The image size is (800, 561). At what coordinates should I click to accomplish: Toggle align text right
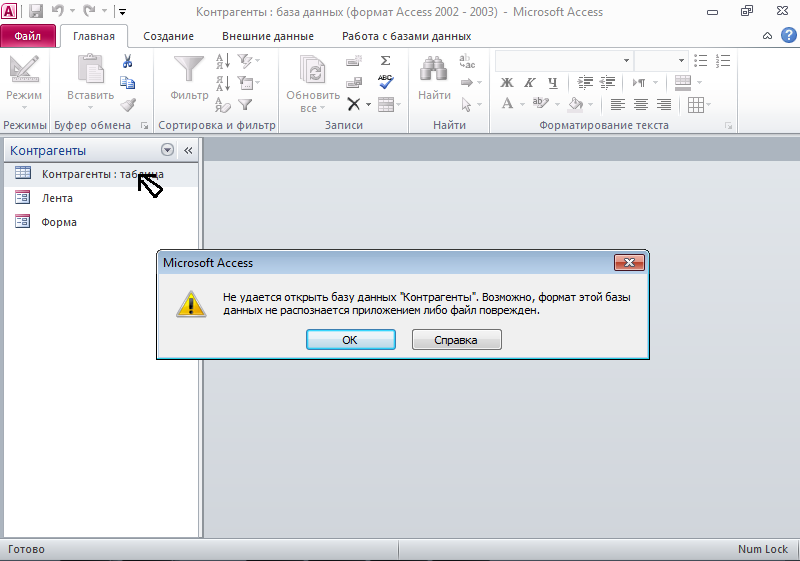coord(663,105)
